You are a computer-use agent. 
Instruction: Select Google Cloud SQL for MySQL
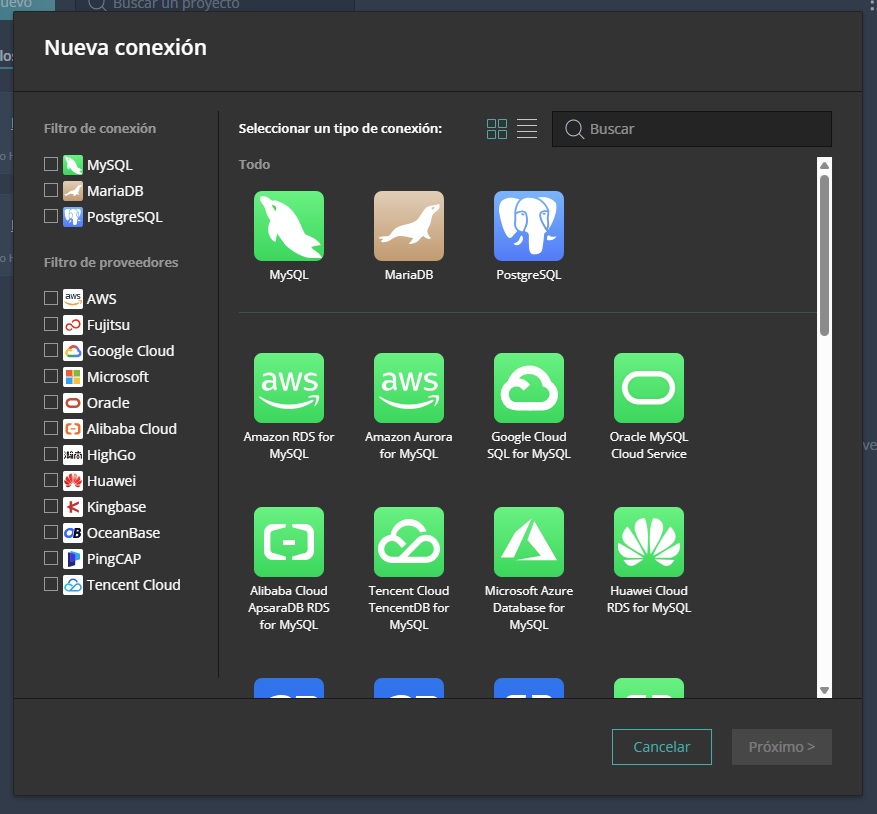[x=529, y=388]
